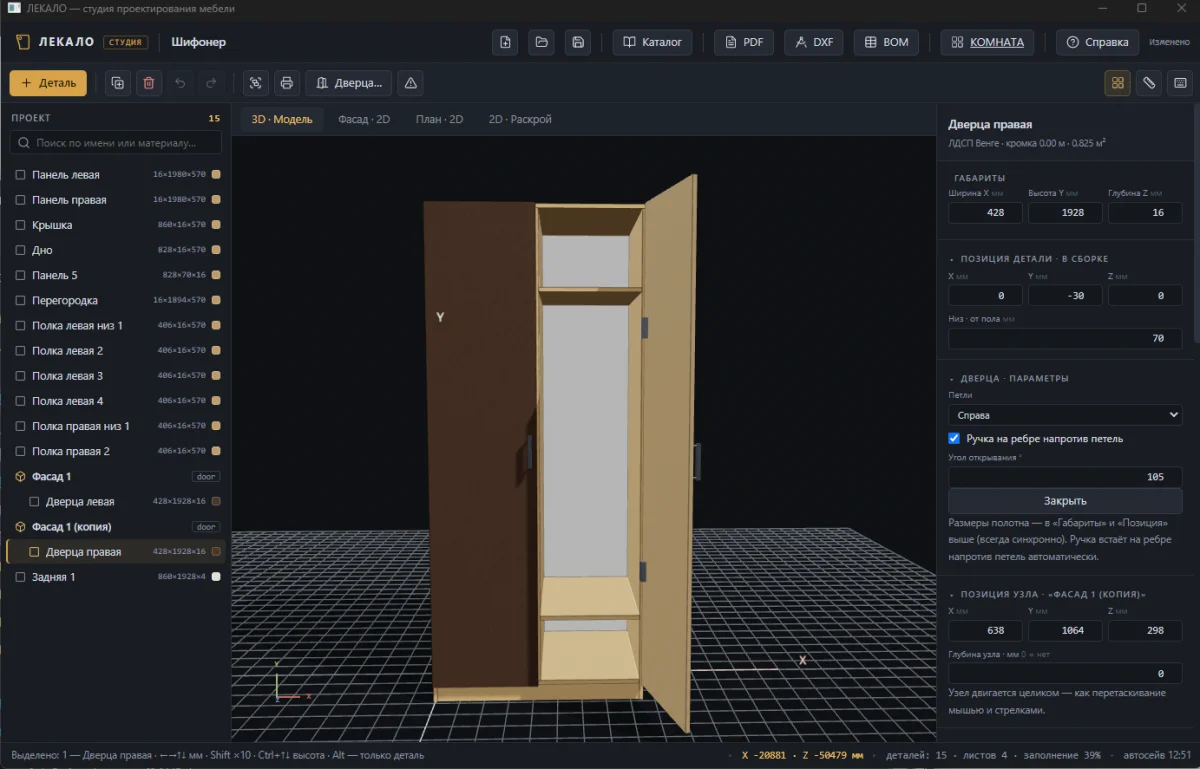Switch to the План · 2D tab
Image resolution: width=1200 pixels, height=769 pixels.
439,120
